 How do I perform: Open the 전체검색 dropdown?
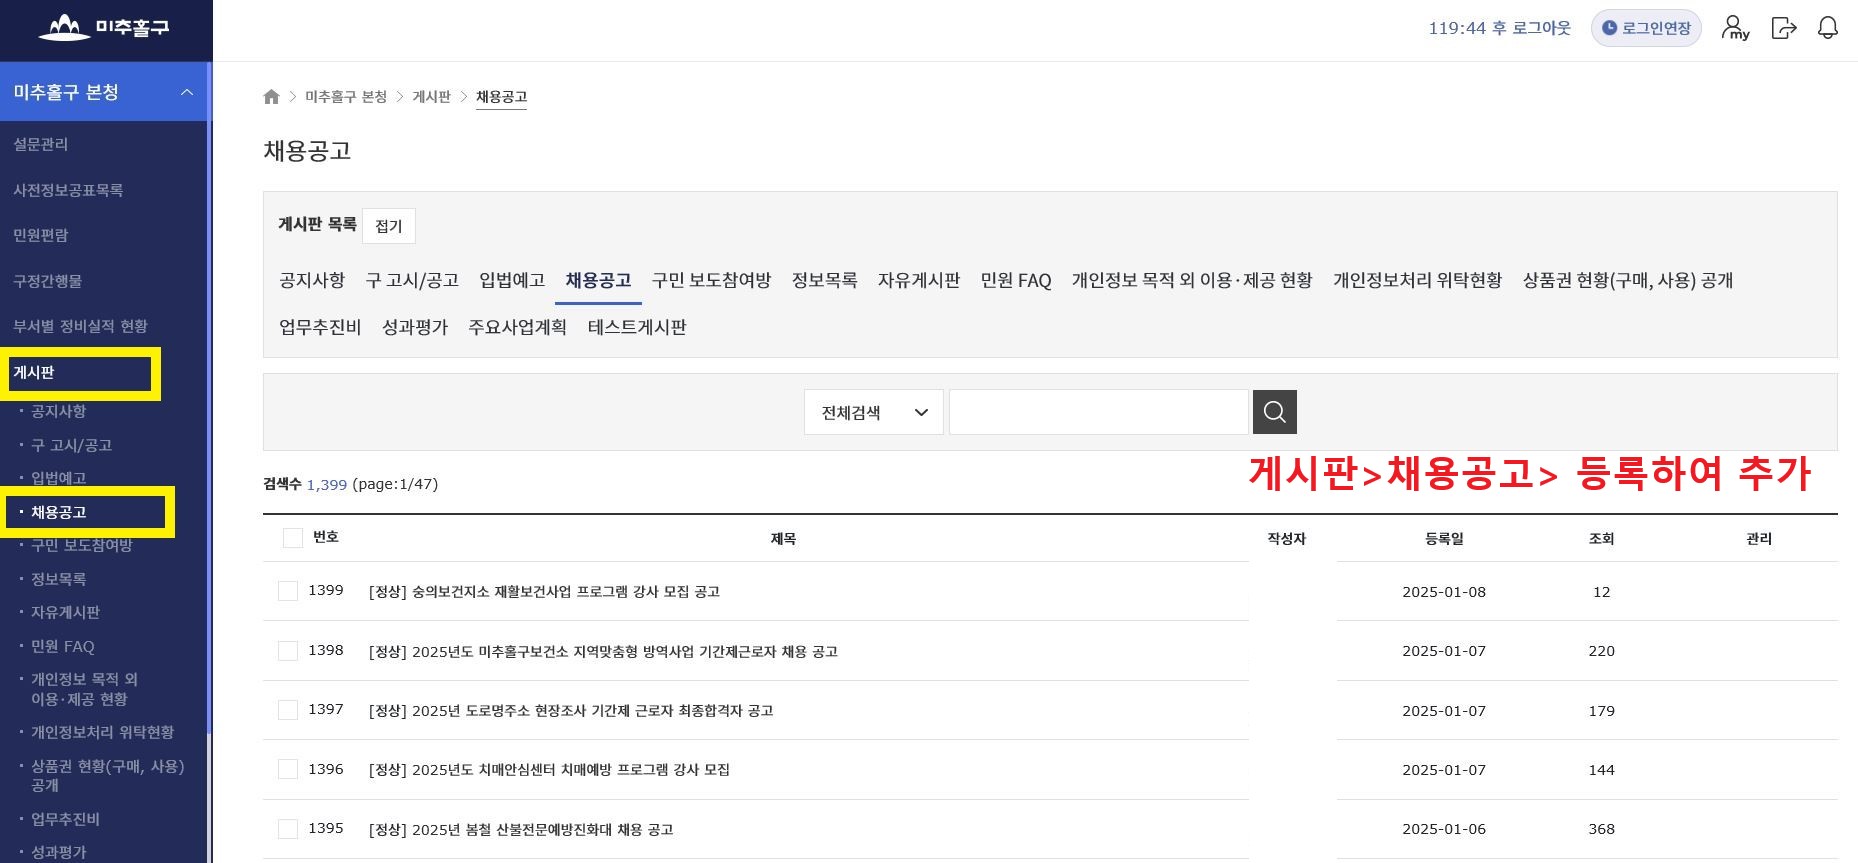click(873, 412)
